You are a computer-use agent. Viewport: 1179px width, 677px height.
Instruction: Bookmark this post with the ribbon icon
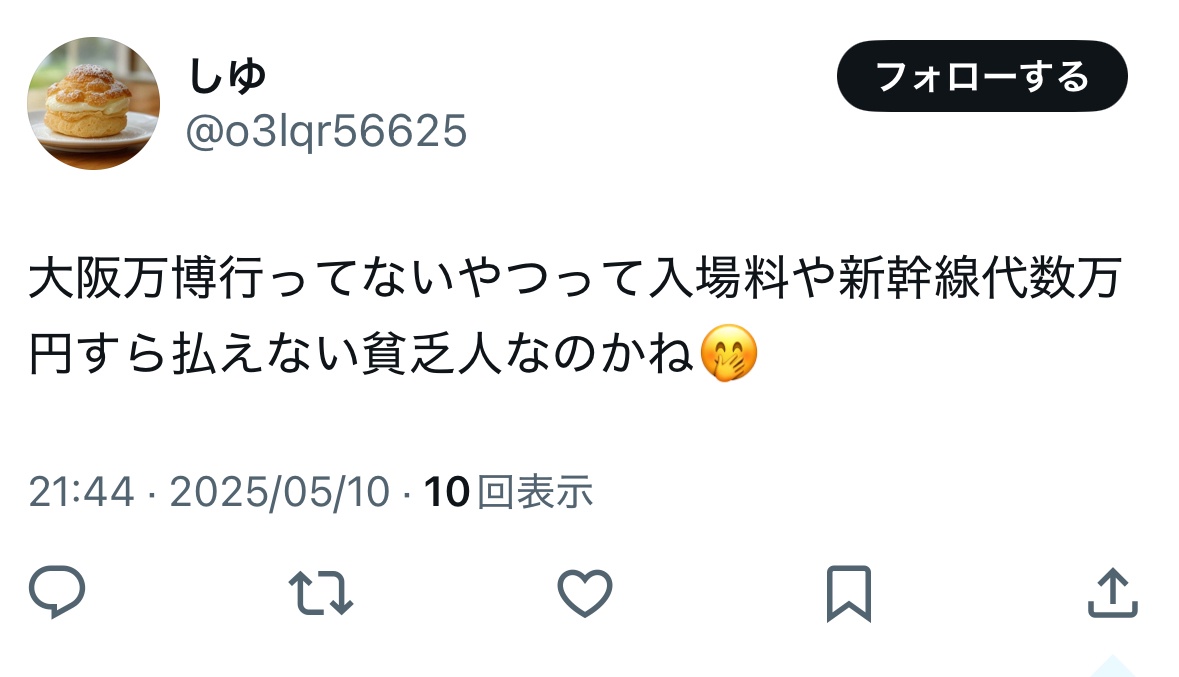coord(849,594)
